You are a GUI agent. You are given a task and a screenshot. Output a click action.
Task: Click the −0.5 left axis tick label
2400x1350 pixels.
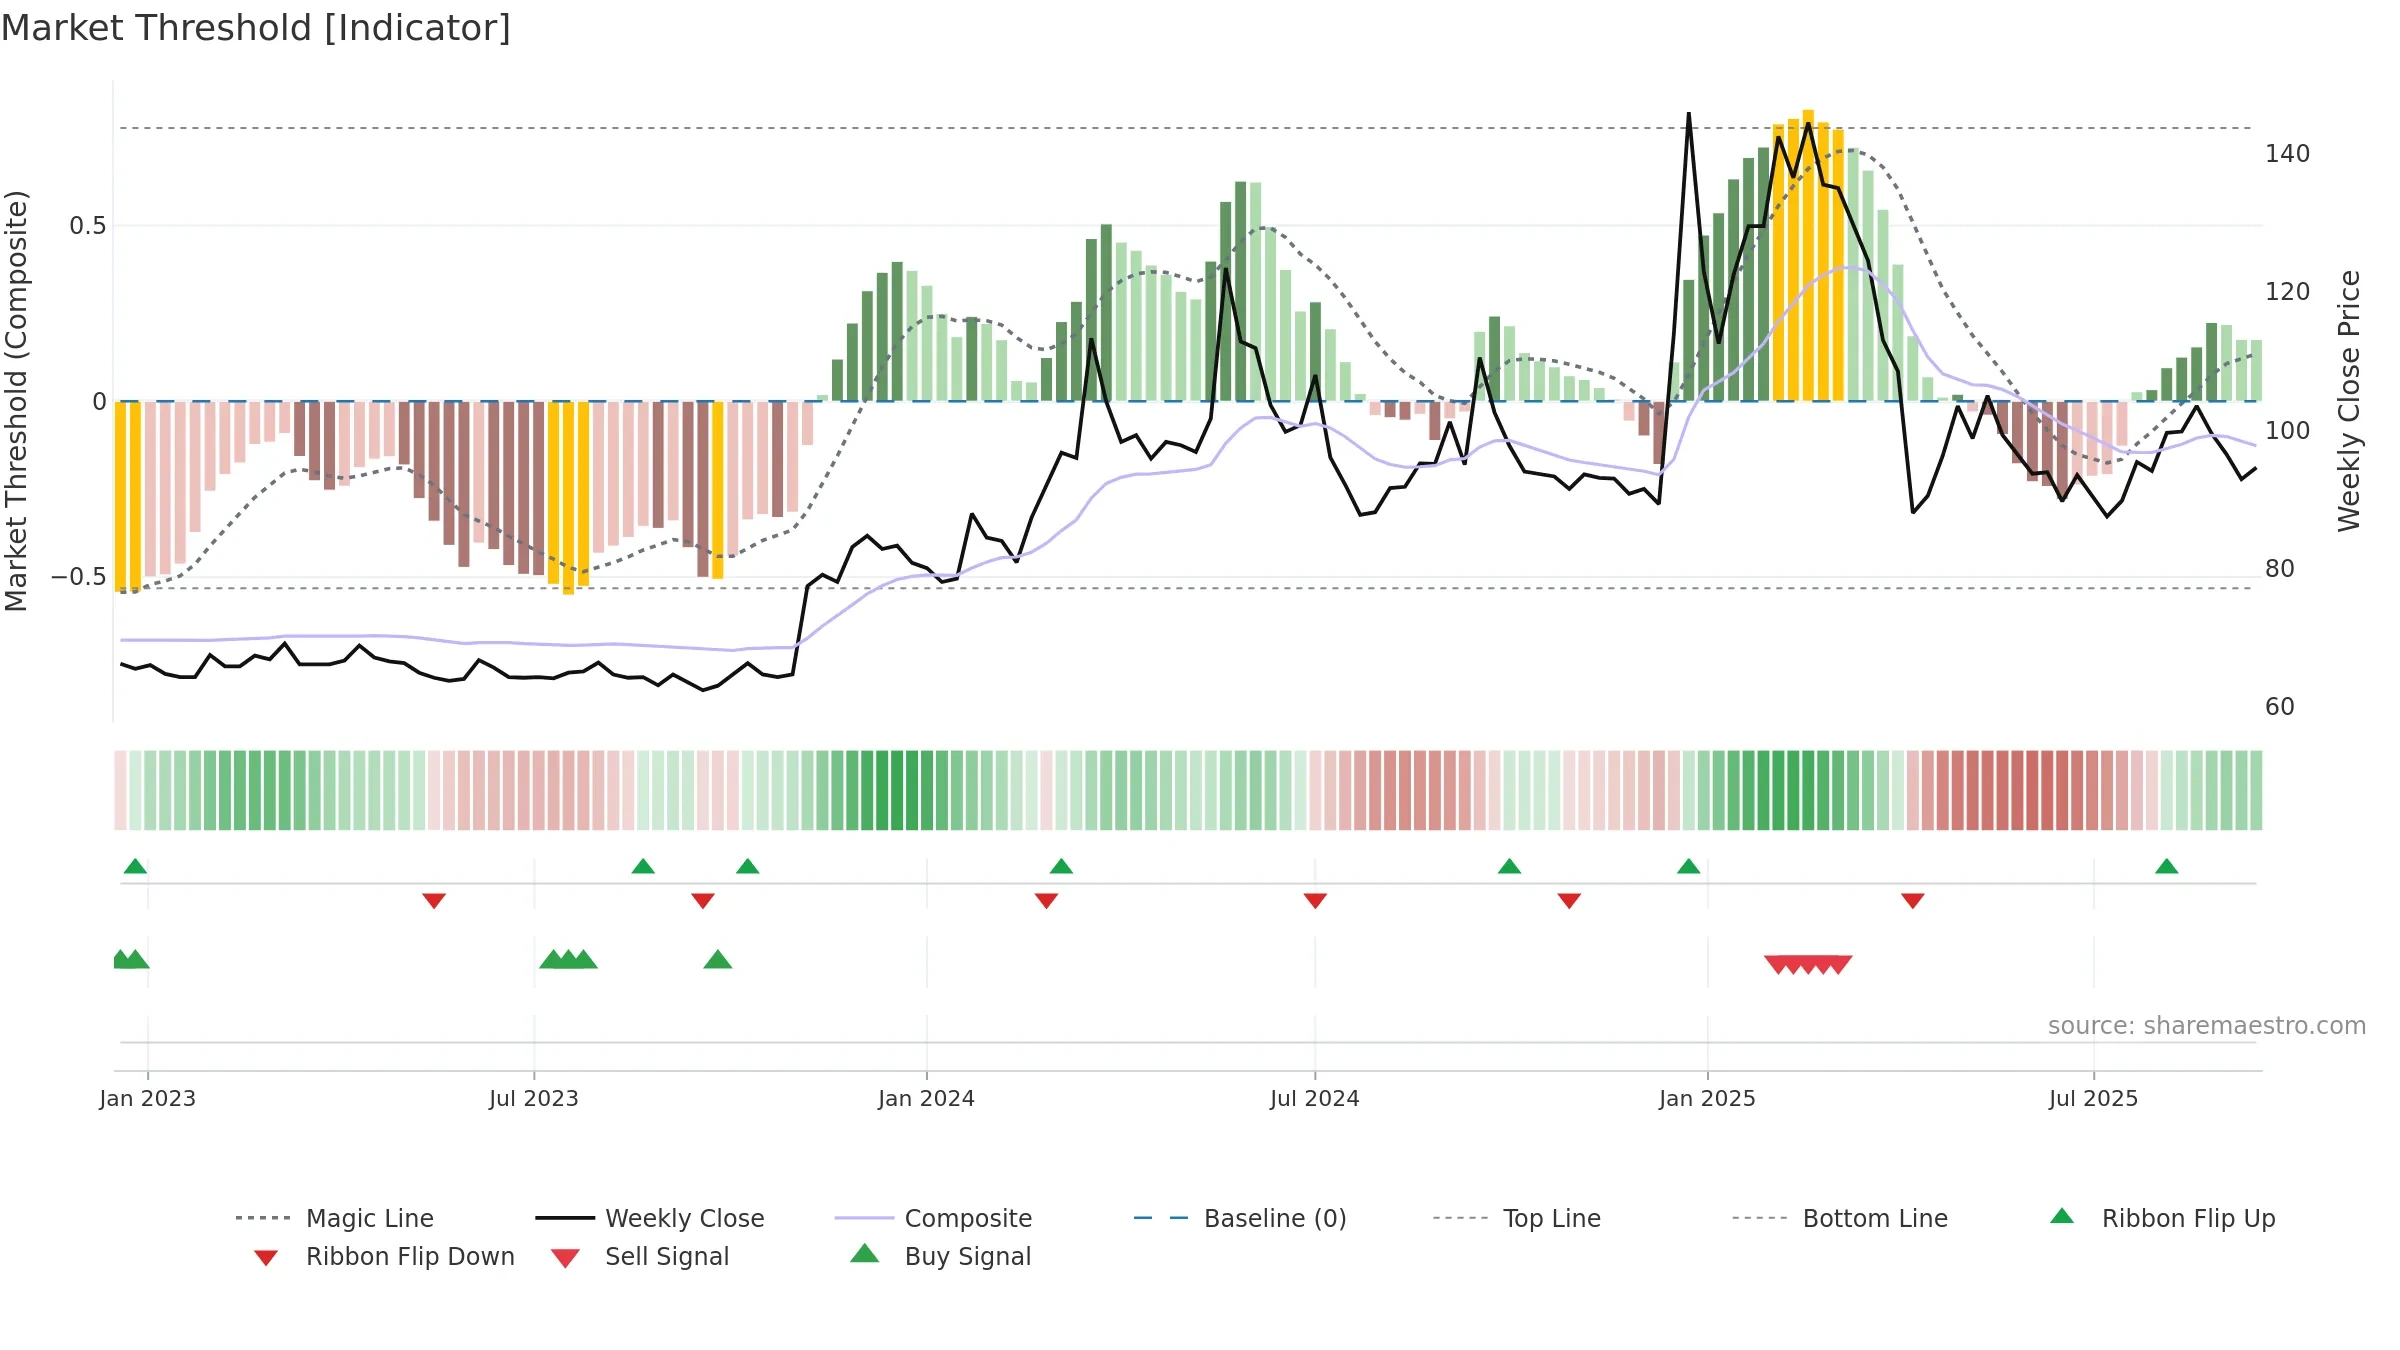pos(79,577)
